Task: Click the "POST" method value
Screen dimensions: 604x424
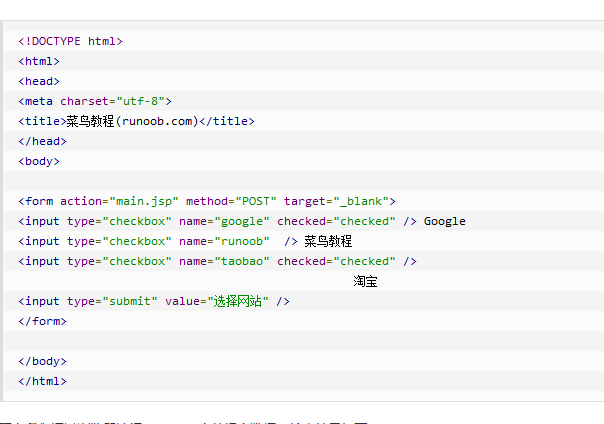Action: 256,201
